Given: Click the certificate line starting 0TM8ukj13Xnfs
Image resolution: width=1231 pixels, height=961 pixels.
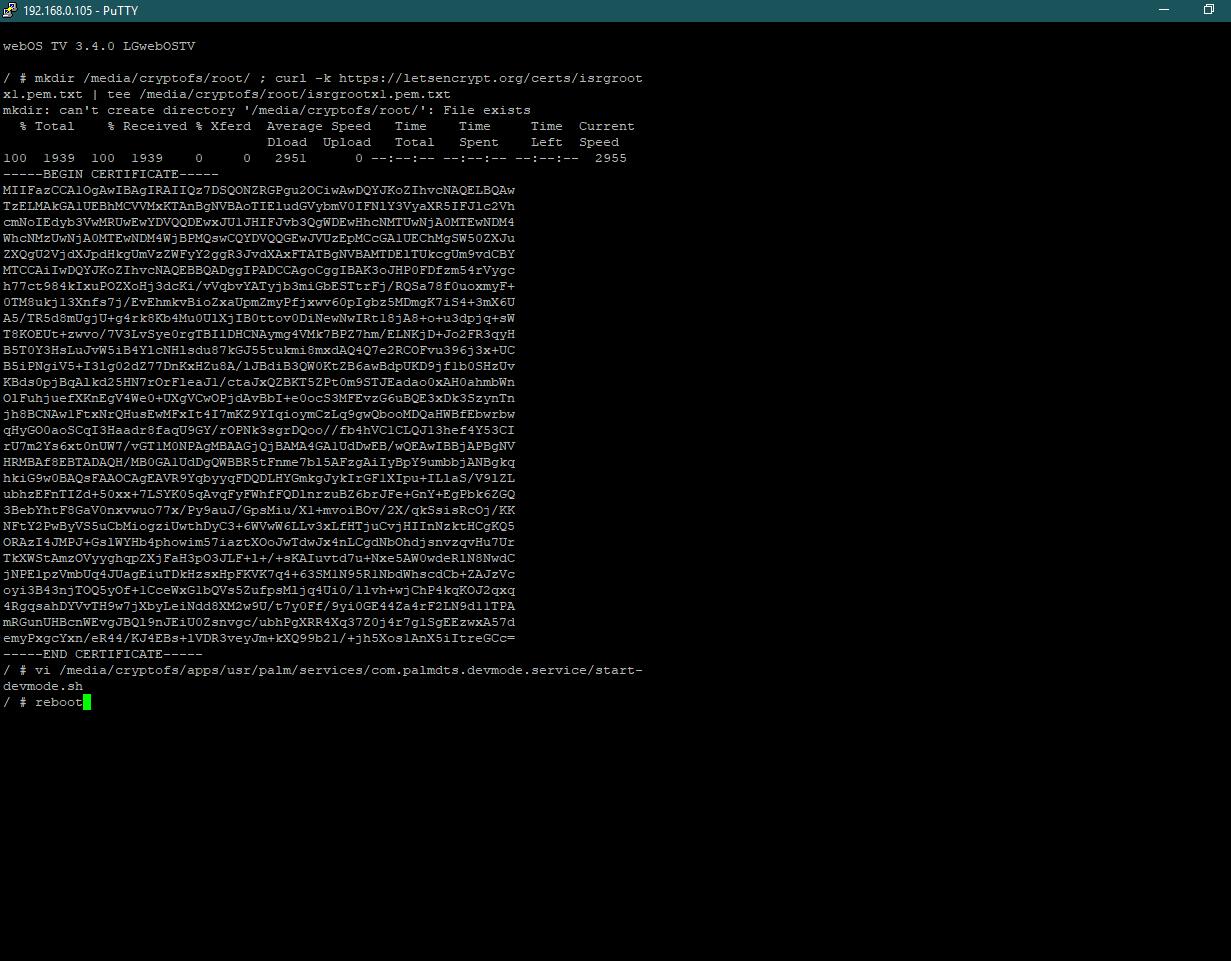Looking at the screenshot, I should (259, 302).
